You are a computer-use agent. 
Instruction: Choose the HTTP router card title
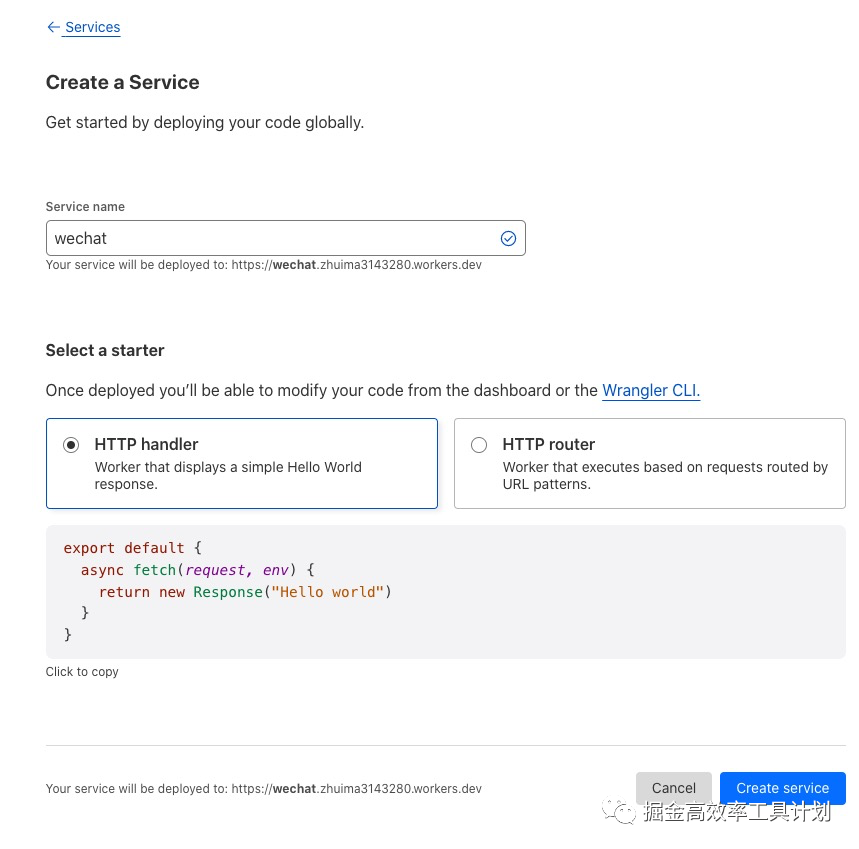pos(548,444)
